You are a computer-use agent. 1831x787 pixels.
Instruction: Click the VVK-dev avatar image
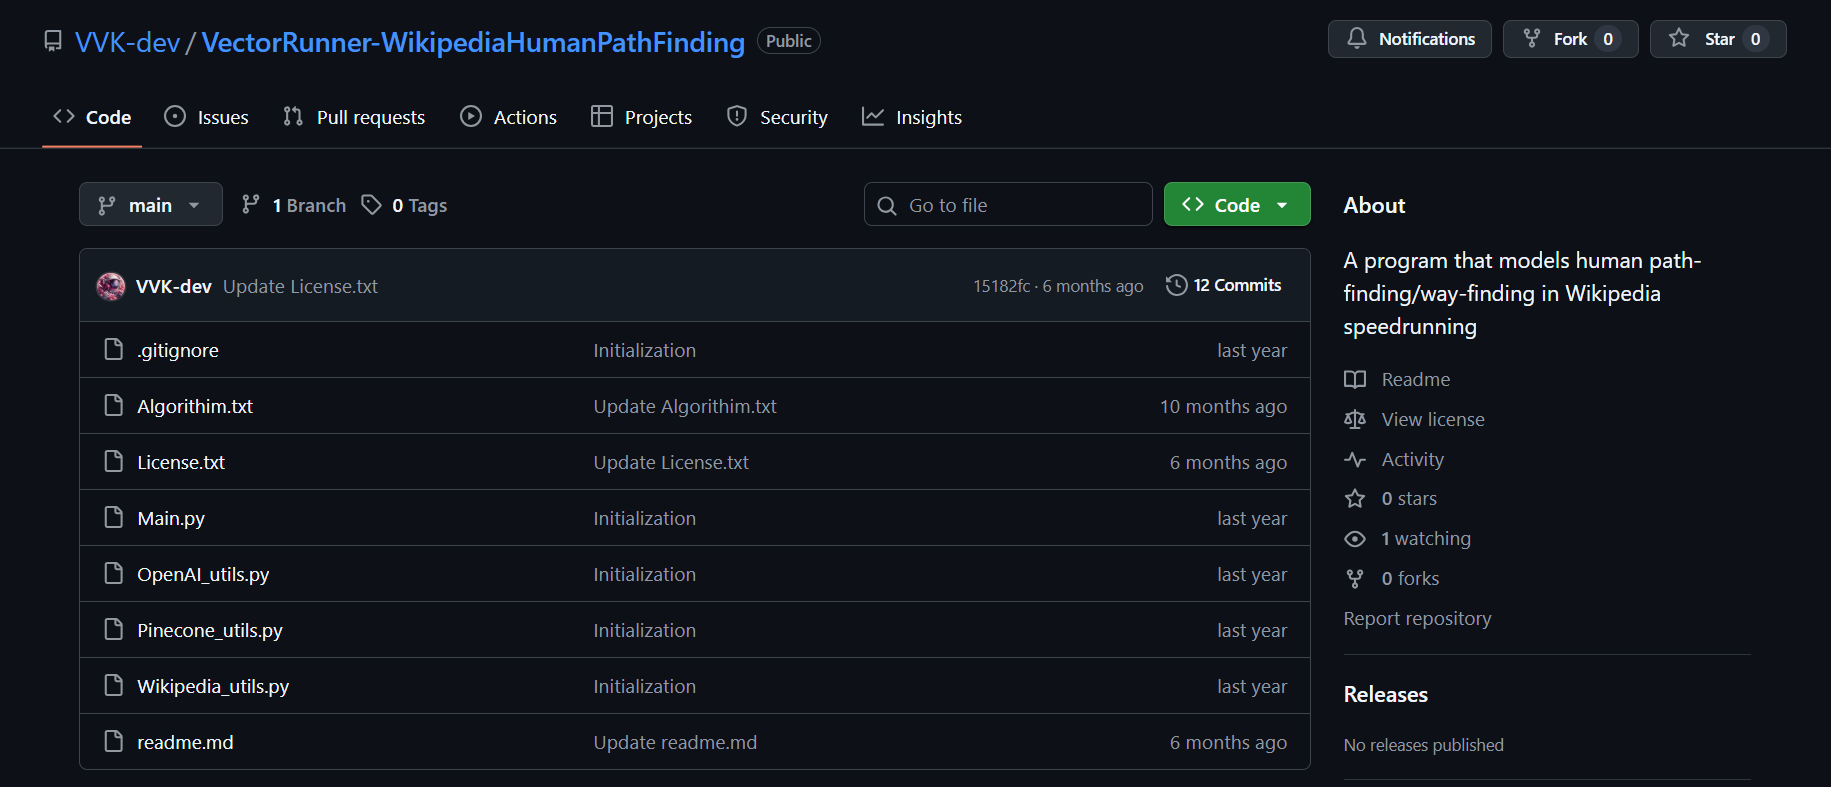111,286
